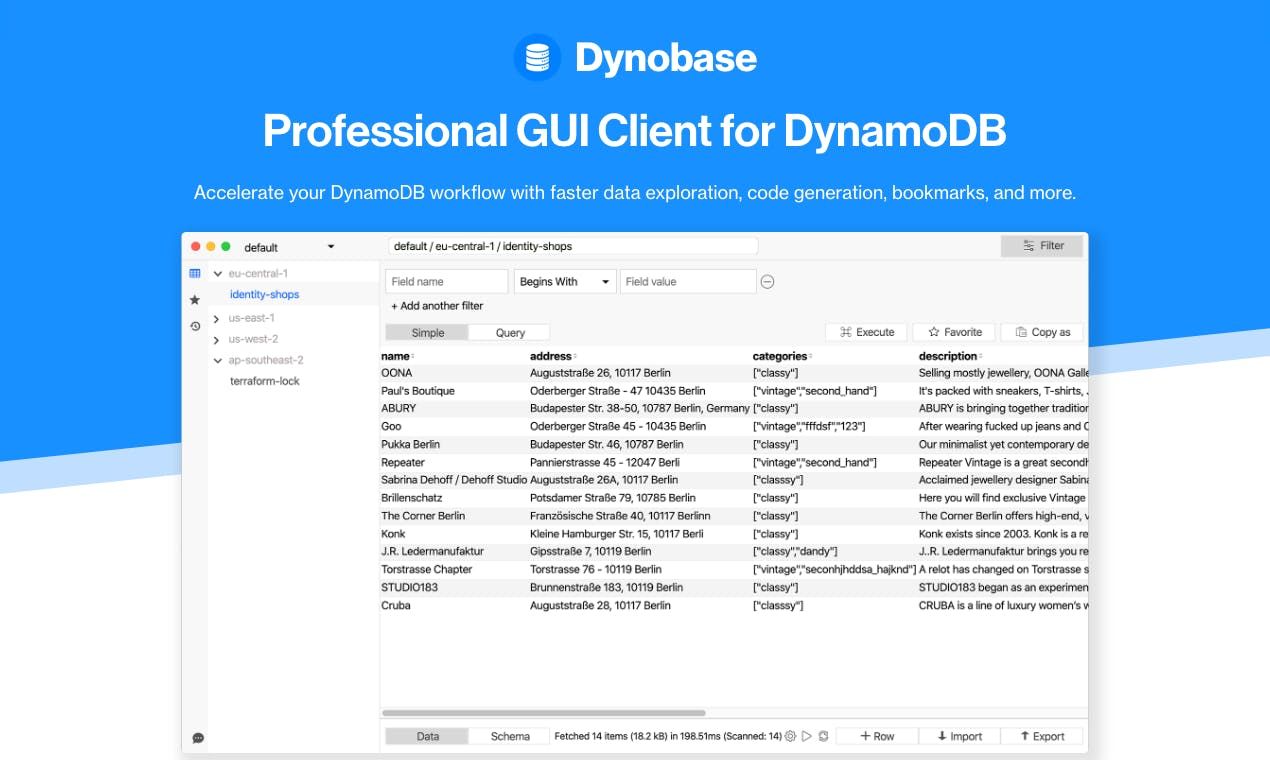
Task: Remove the filter using the minus icon
Action: [x=768, y=281]
